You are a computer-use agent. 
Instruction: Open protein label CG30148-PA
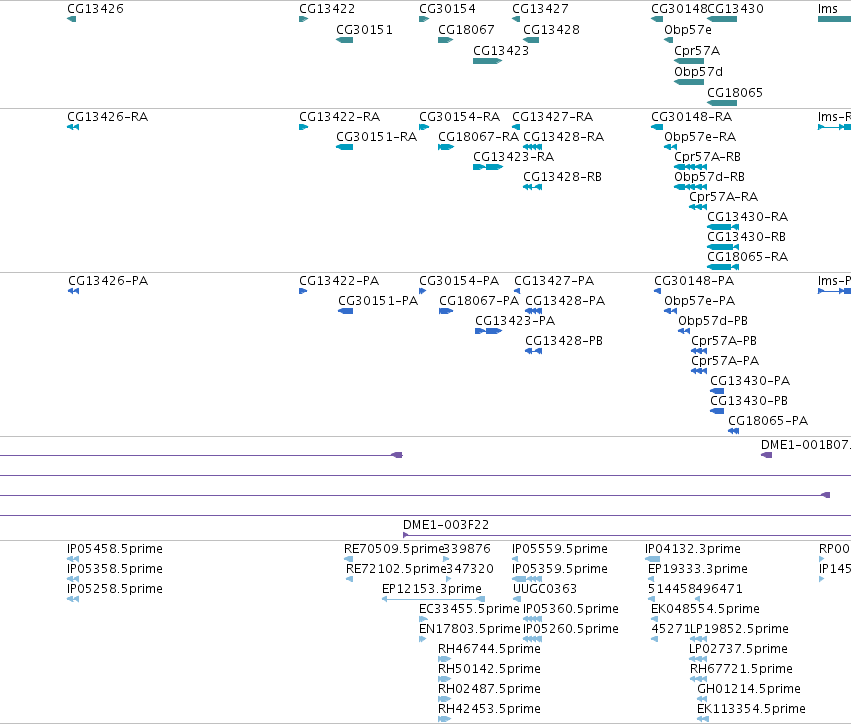tap(694, 281)
